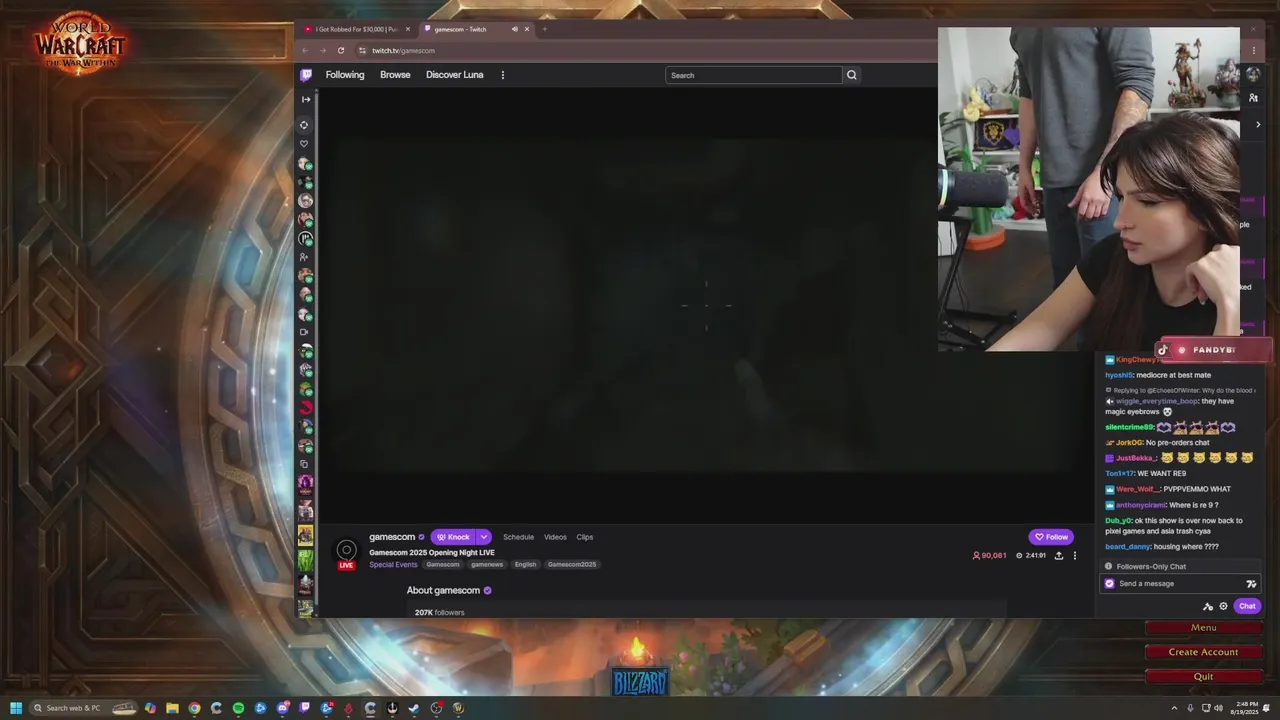The image size is (1280, 720).
Task: Open the Twitch app from the taskbar
Action: 305,708
